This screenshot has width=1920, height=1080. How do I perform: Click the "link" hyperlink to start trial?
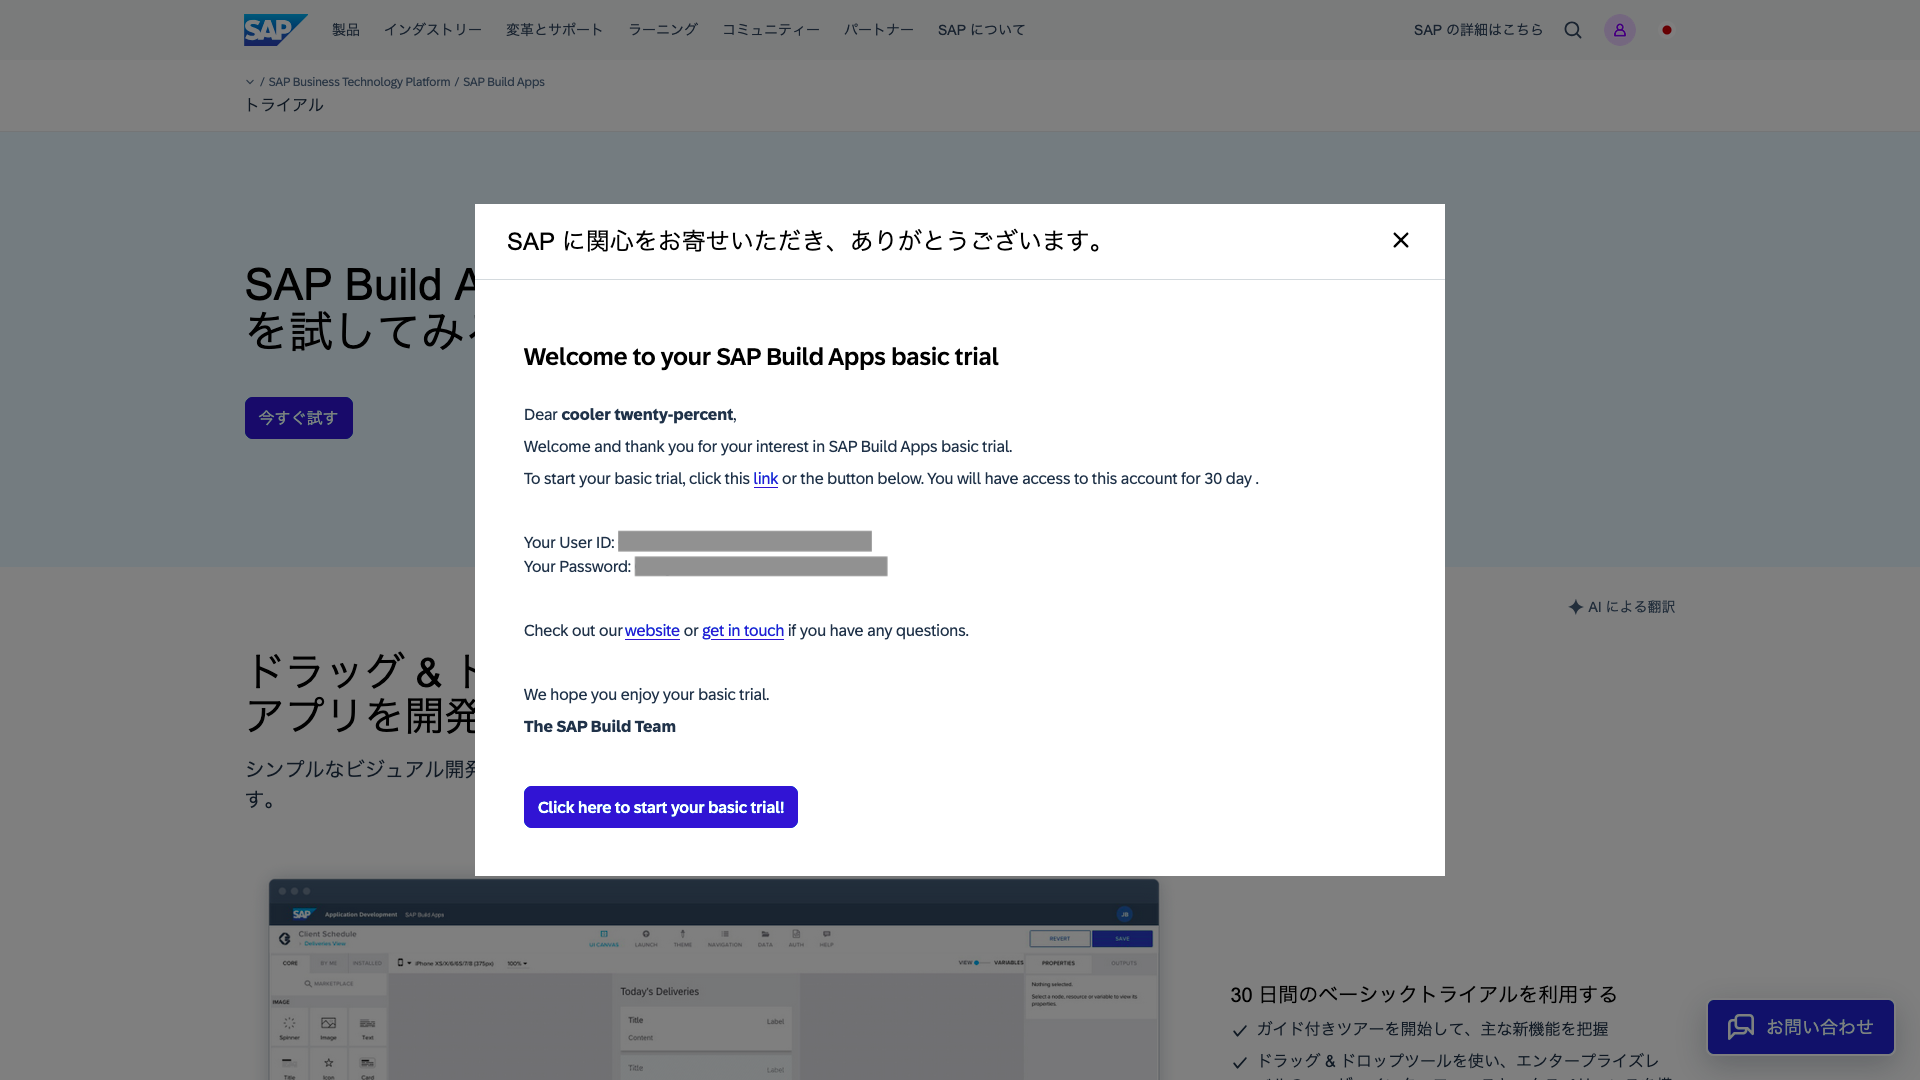pos(765,479)
